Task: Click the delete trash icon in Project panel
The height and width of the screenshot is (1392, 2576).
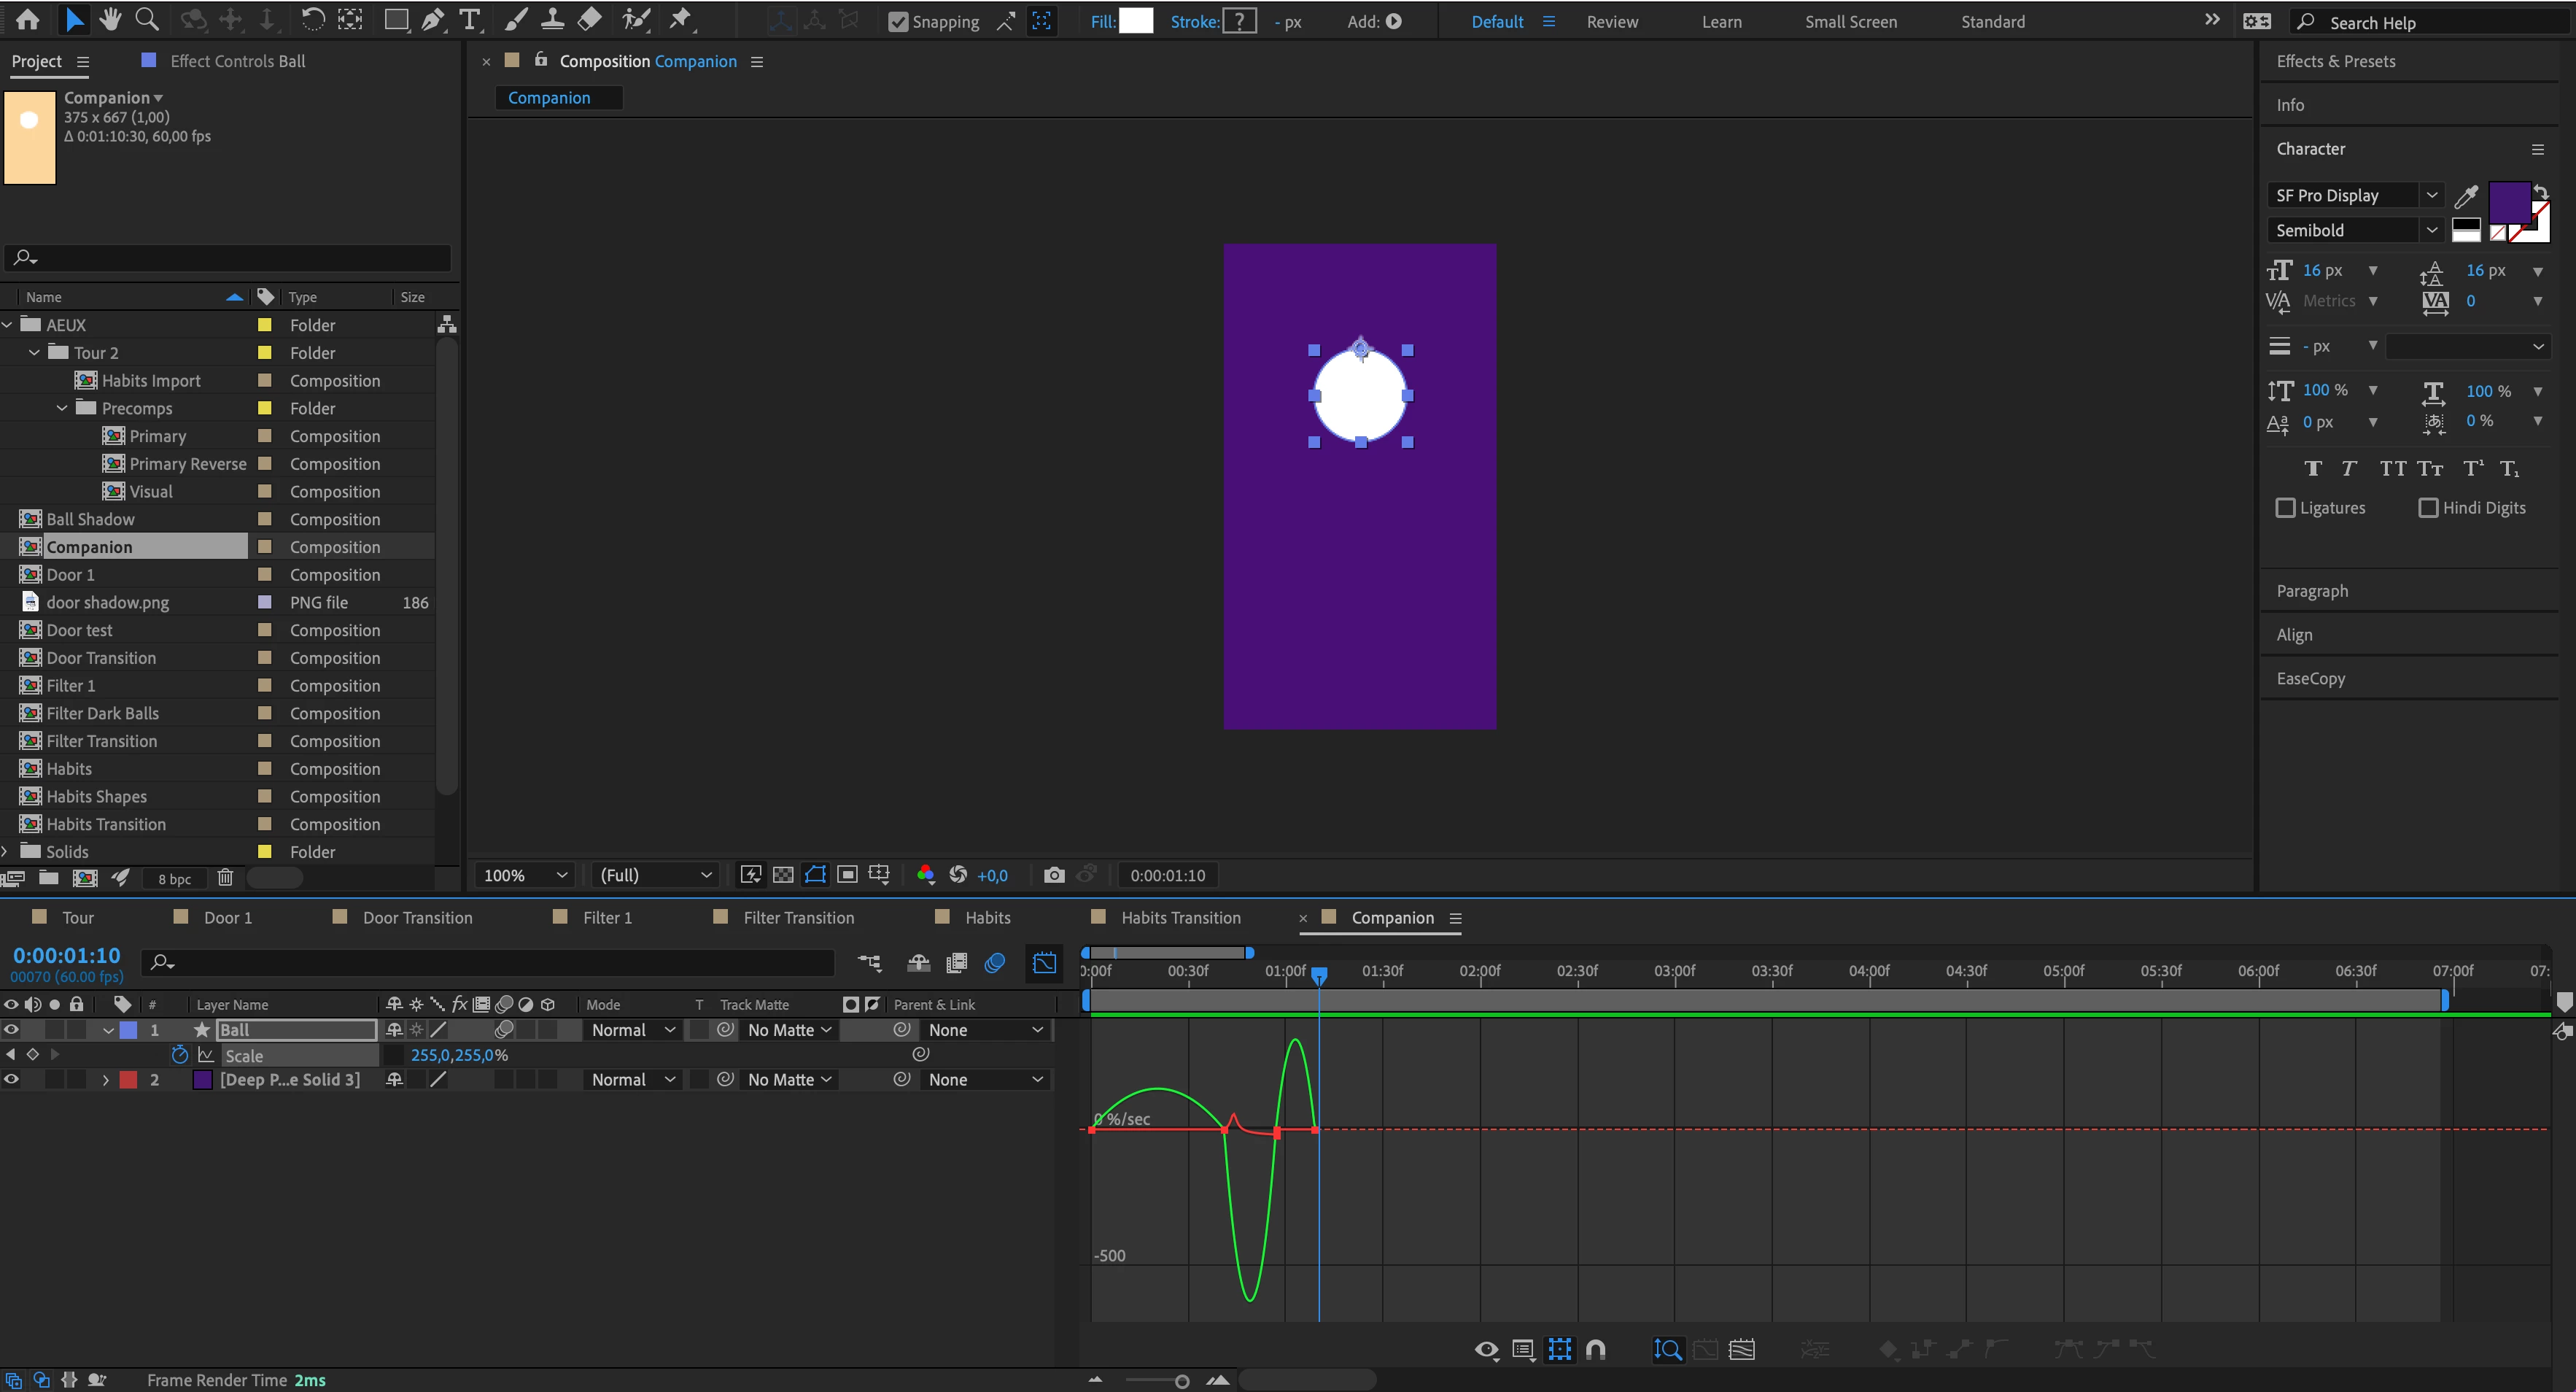Action: pos(225,878)
